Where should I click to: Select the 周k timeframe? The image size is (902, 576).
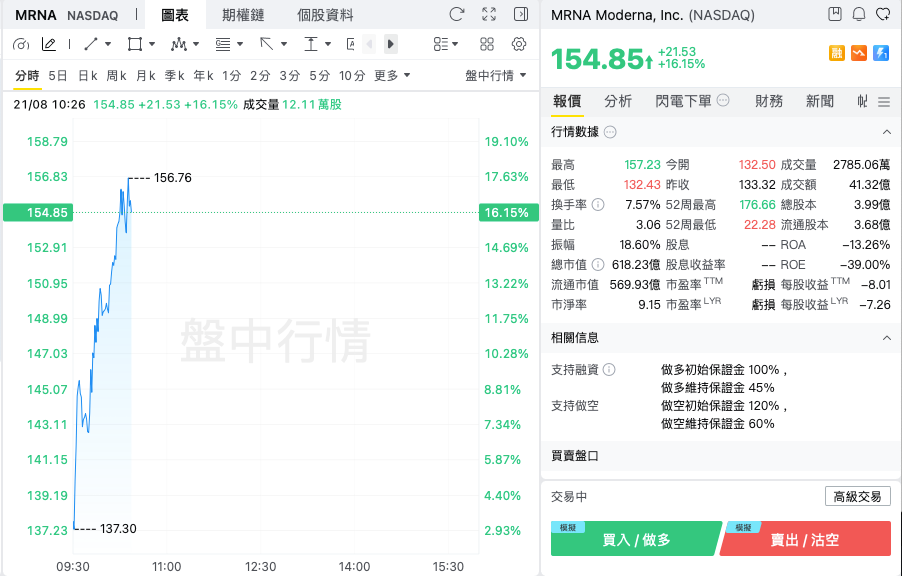(117, 75)
